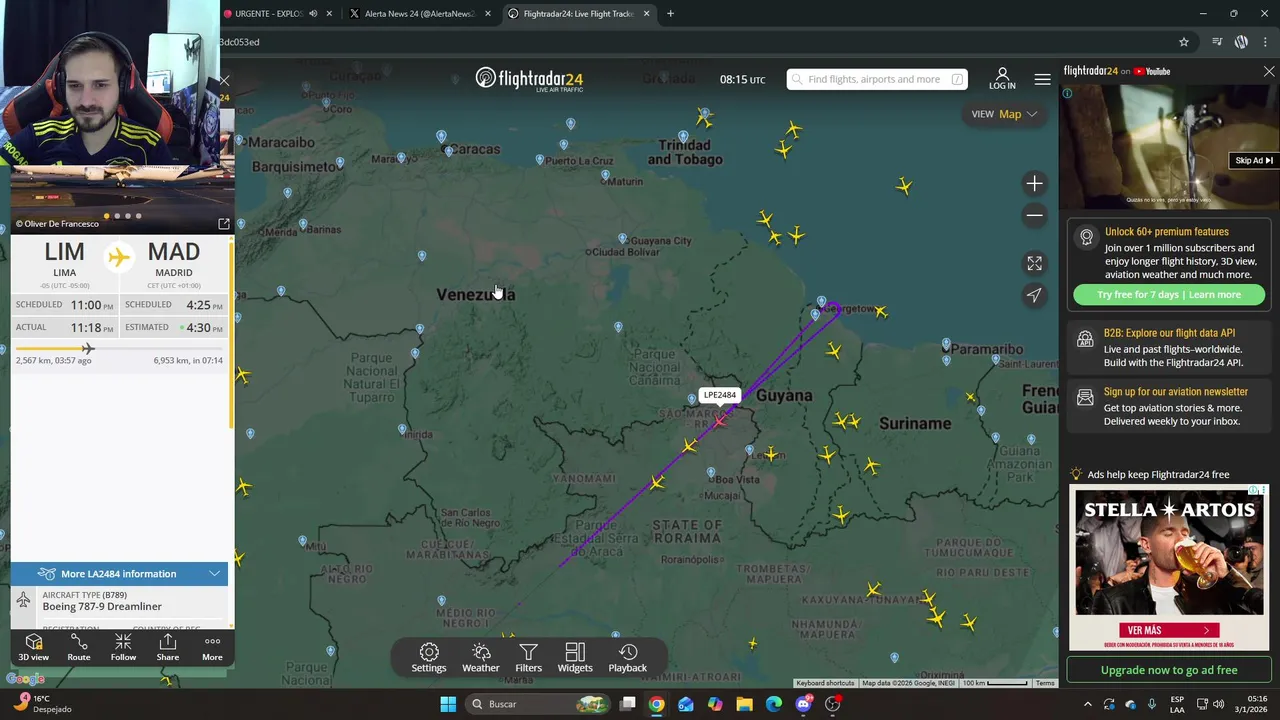This screenshot has height=720, width=1280.
Task: Open the VIEW Map dropdown
Action: coord(1004,114)
